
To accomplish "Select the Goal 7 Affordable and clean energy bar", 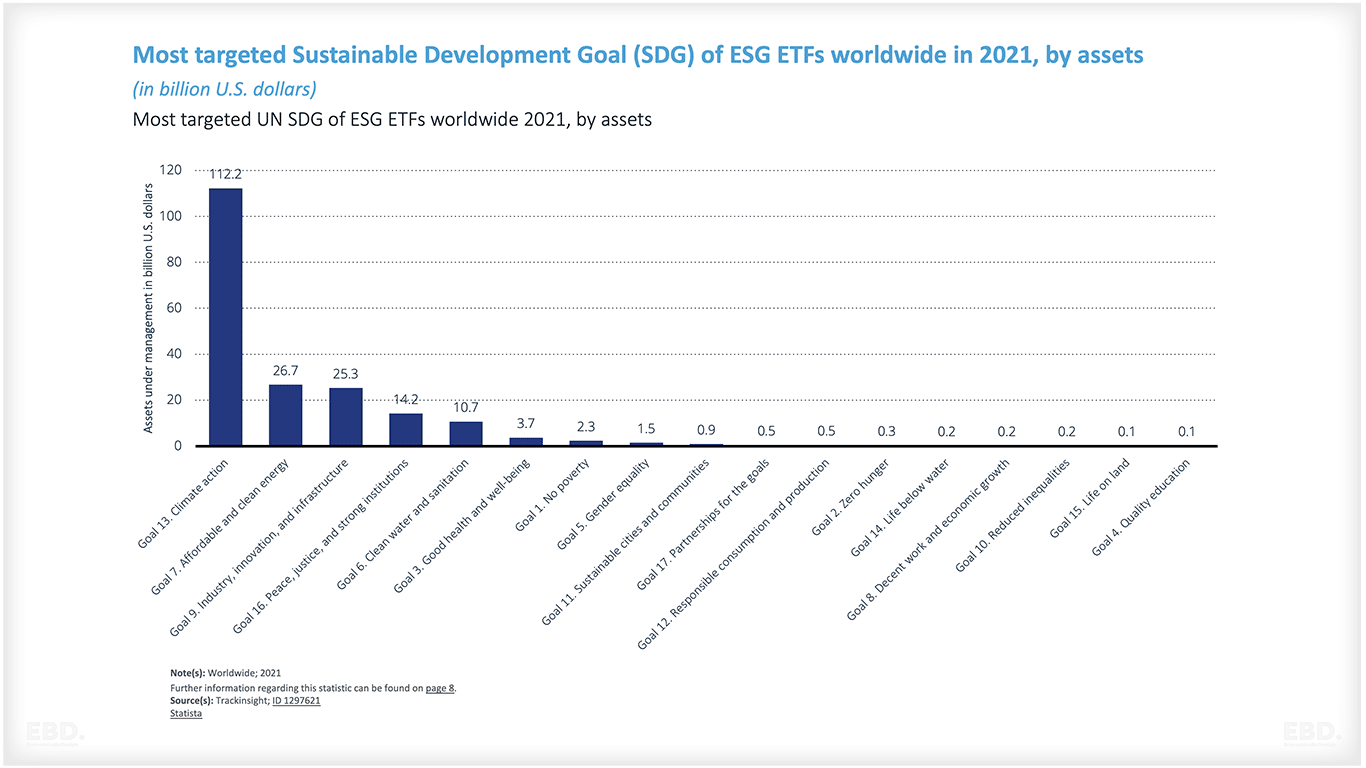I will 286,415.
